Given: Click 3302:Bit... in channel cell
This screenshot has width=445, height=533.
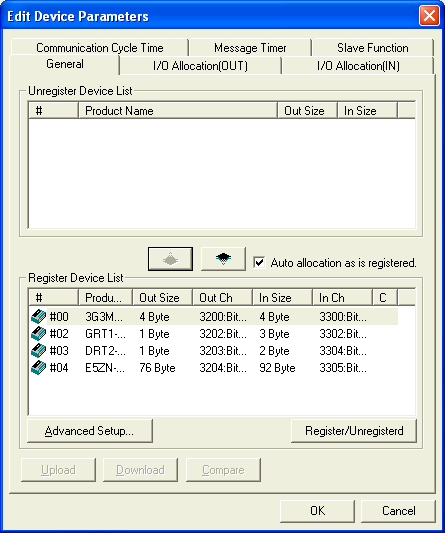Looking at the screenshot, I should (x=343, y=334).
